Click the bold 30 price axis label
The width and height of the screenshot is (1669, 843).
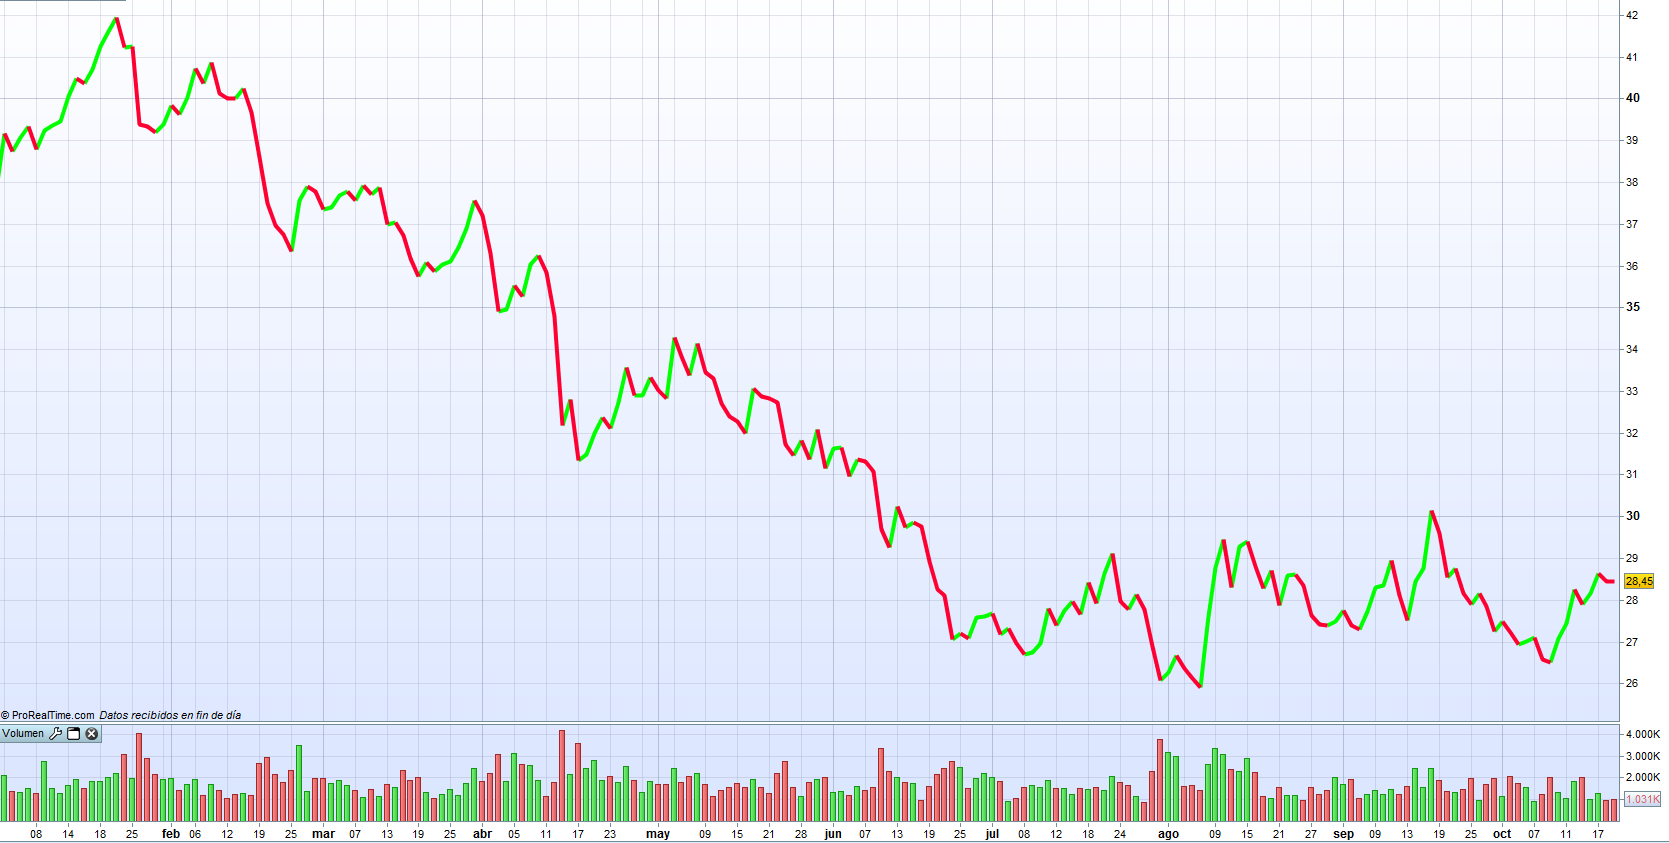(1633, 516)
